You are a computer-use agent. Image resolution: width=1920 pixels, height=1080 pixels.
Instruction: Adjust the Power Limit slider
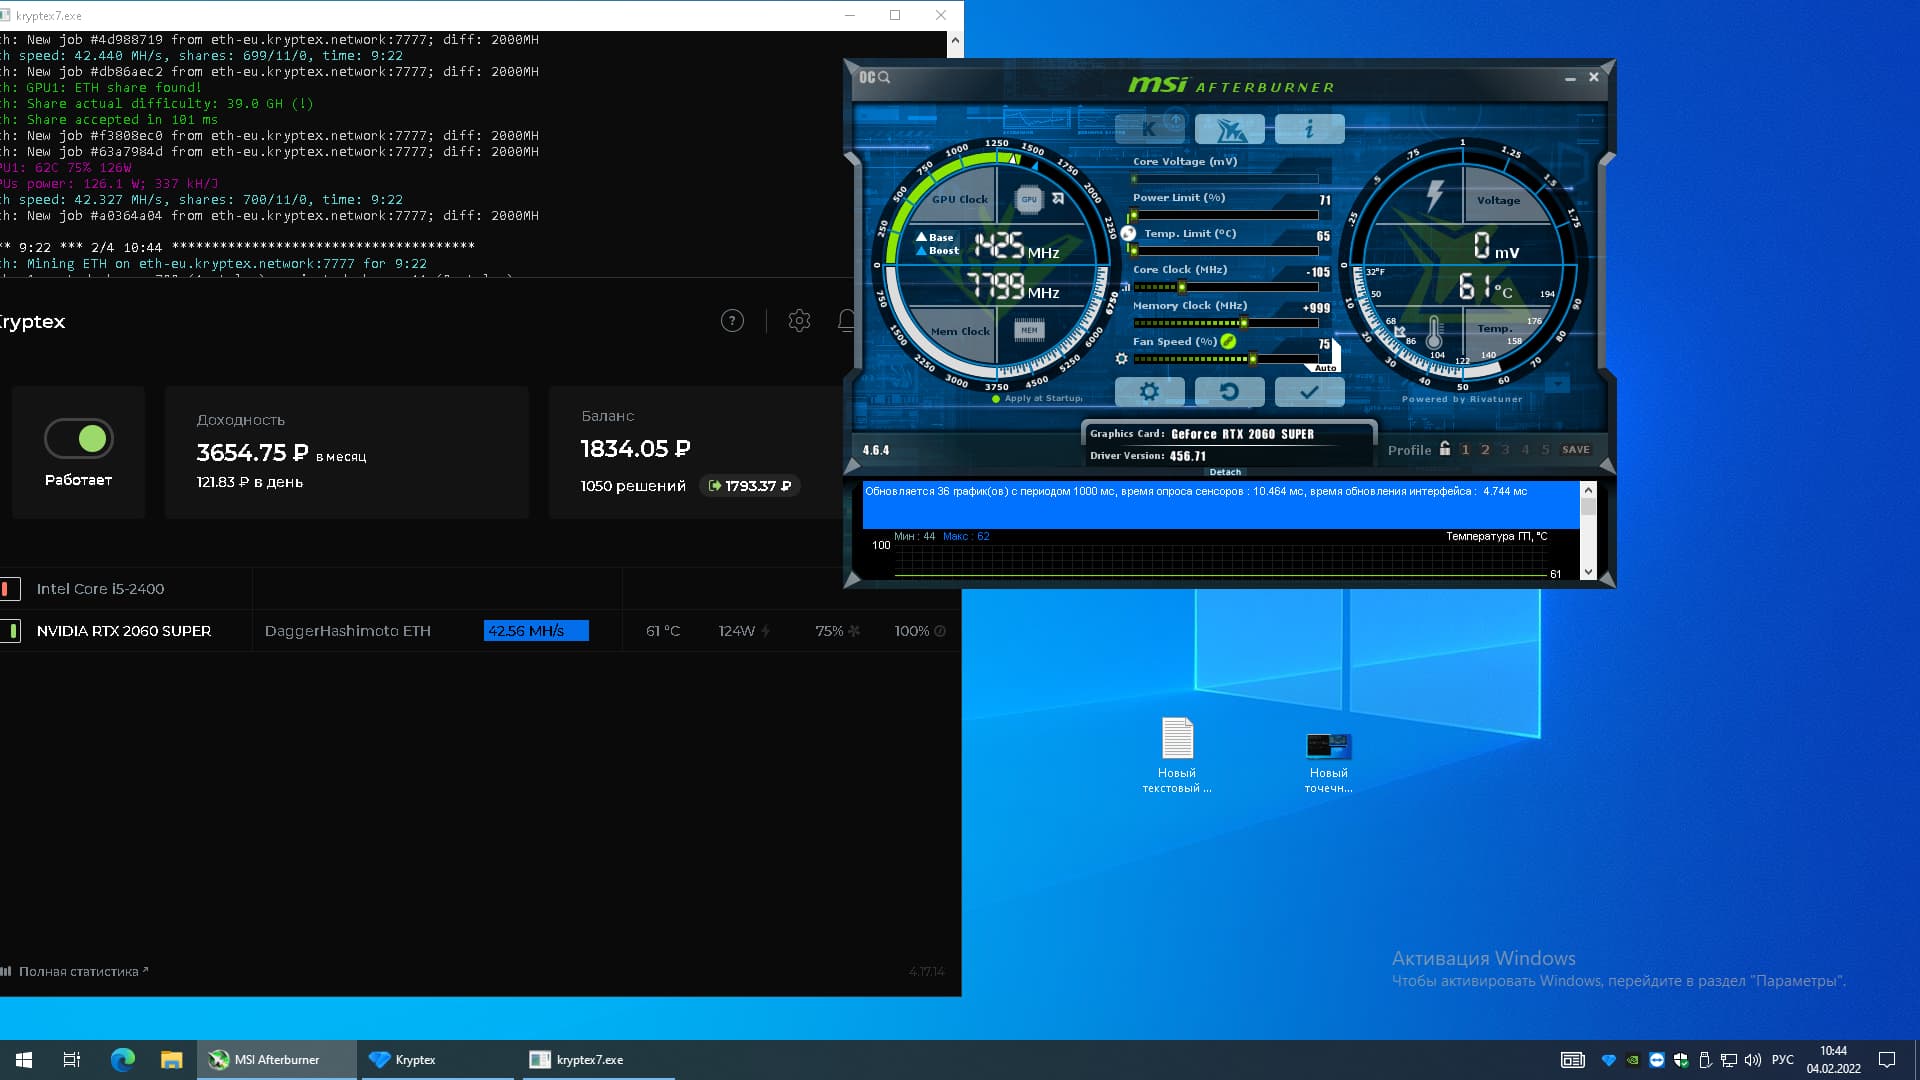[x=1225, y=215]
